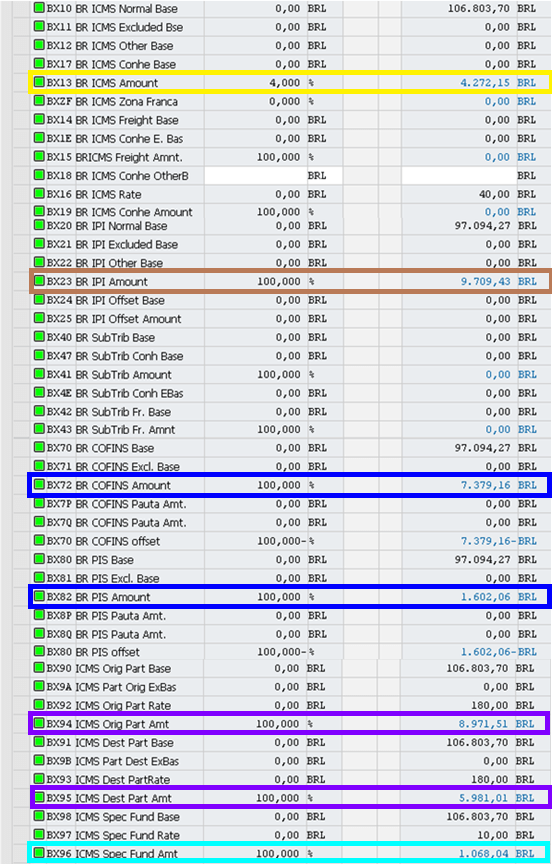The image size is (552, 864).
Task: Click 'BR ICMS Conhe Amount' condition name
Action: click(134, 212)
